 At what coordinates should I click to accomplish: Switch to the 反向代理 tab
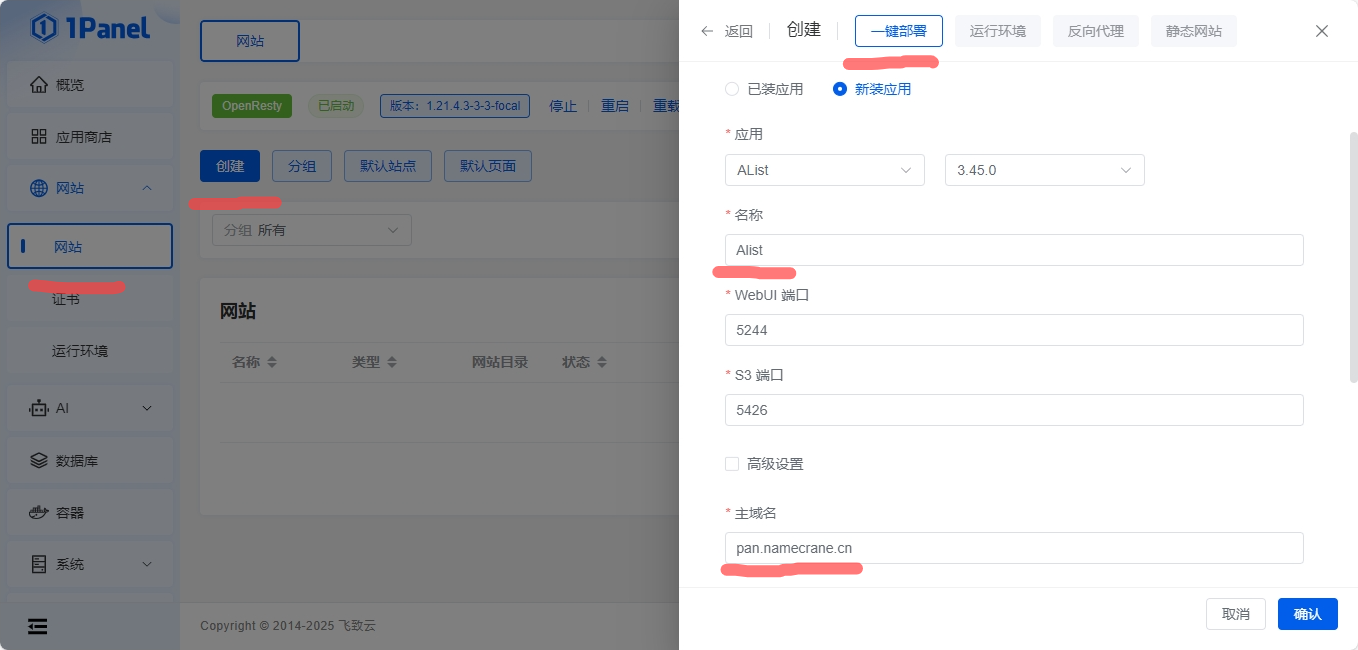1096,31
